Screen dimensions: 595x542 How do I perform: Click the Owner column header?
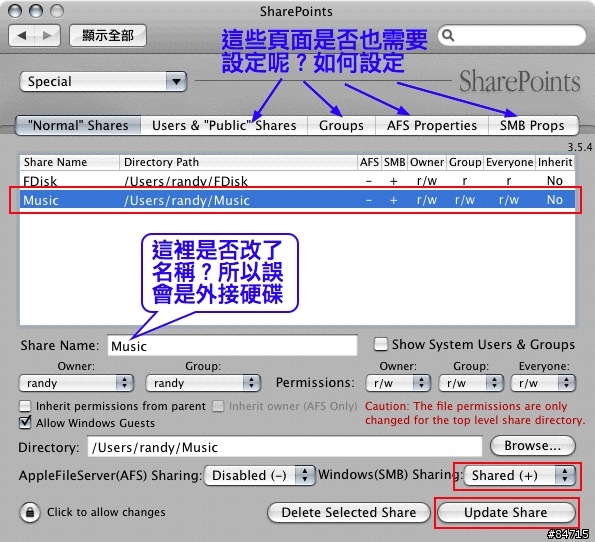point(427,162)
